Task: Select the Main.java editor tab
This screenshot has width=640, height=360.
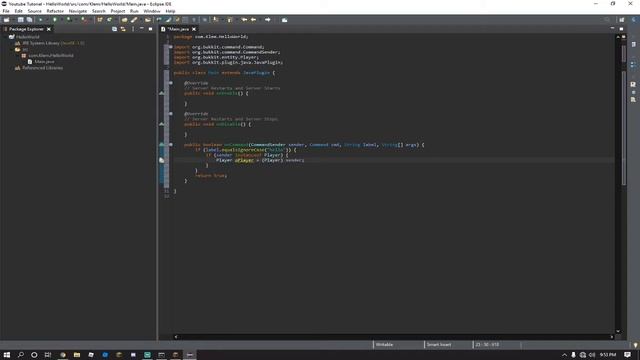Action: 178,29
